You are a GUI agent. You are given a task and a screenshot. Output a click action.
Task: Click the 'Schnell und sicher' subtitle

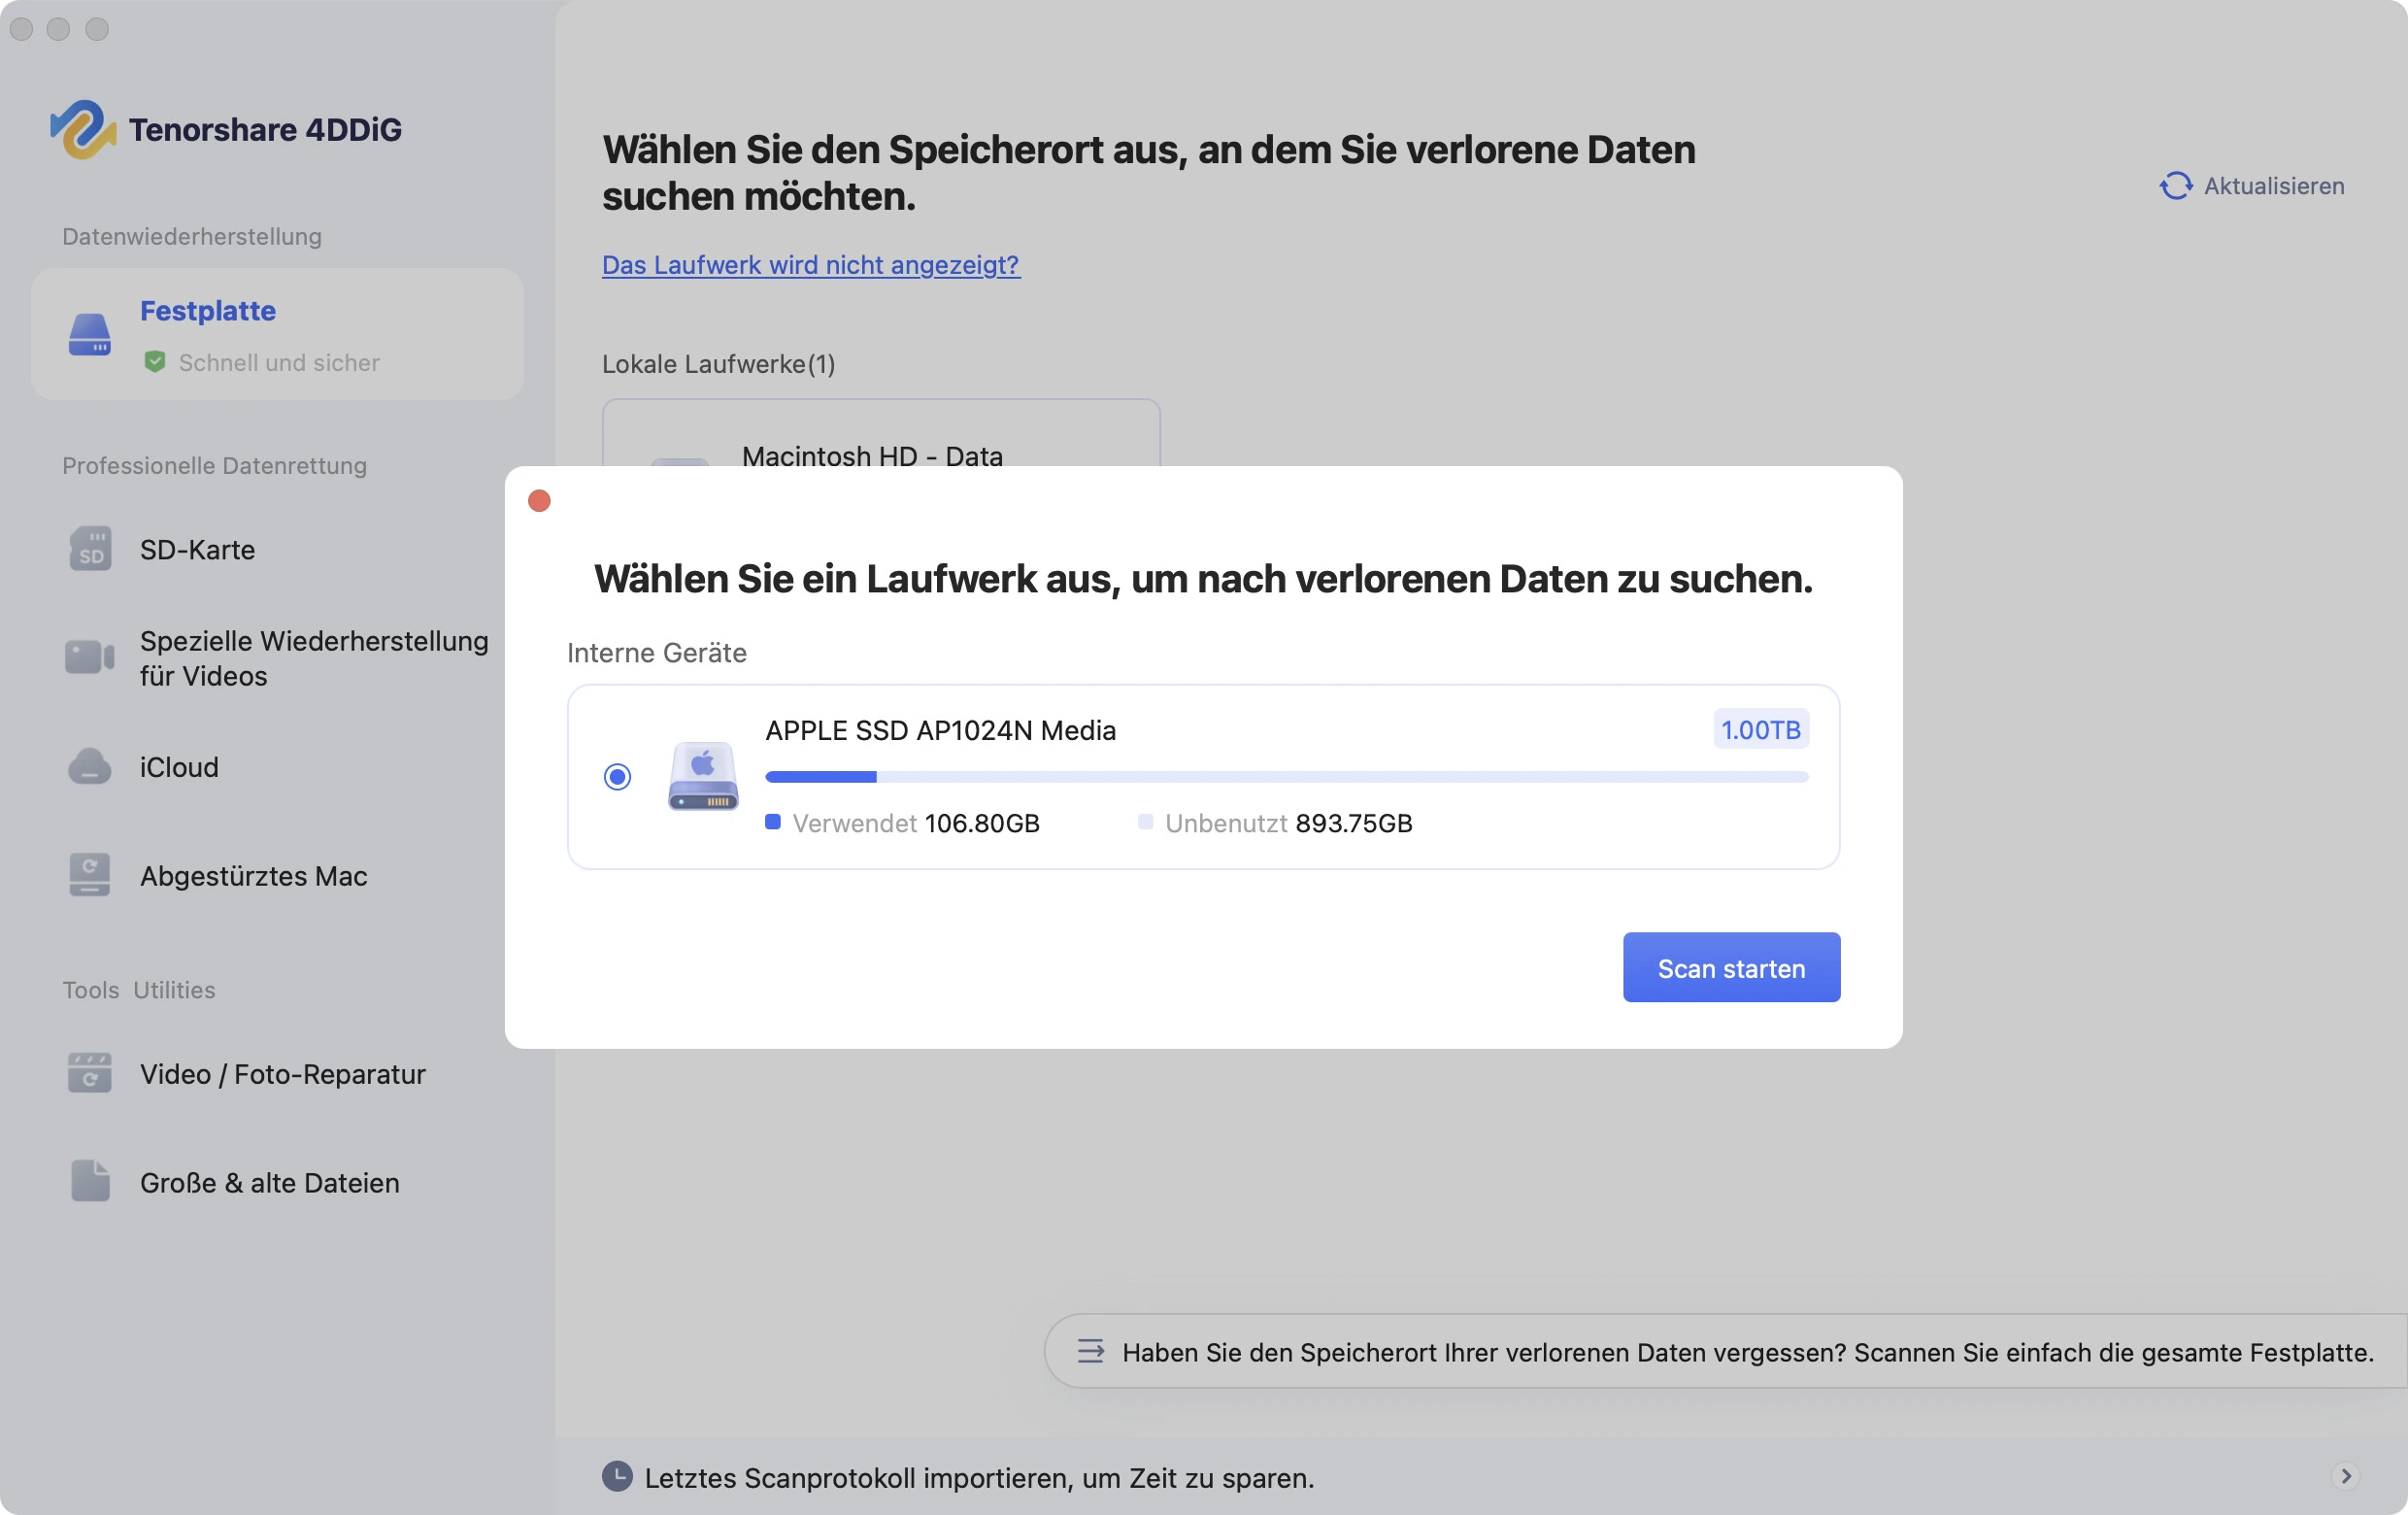tap(279, 362)
